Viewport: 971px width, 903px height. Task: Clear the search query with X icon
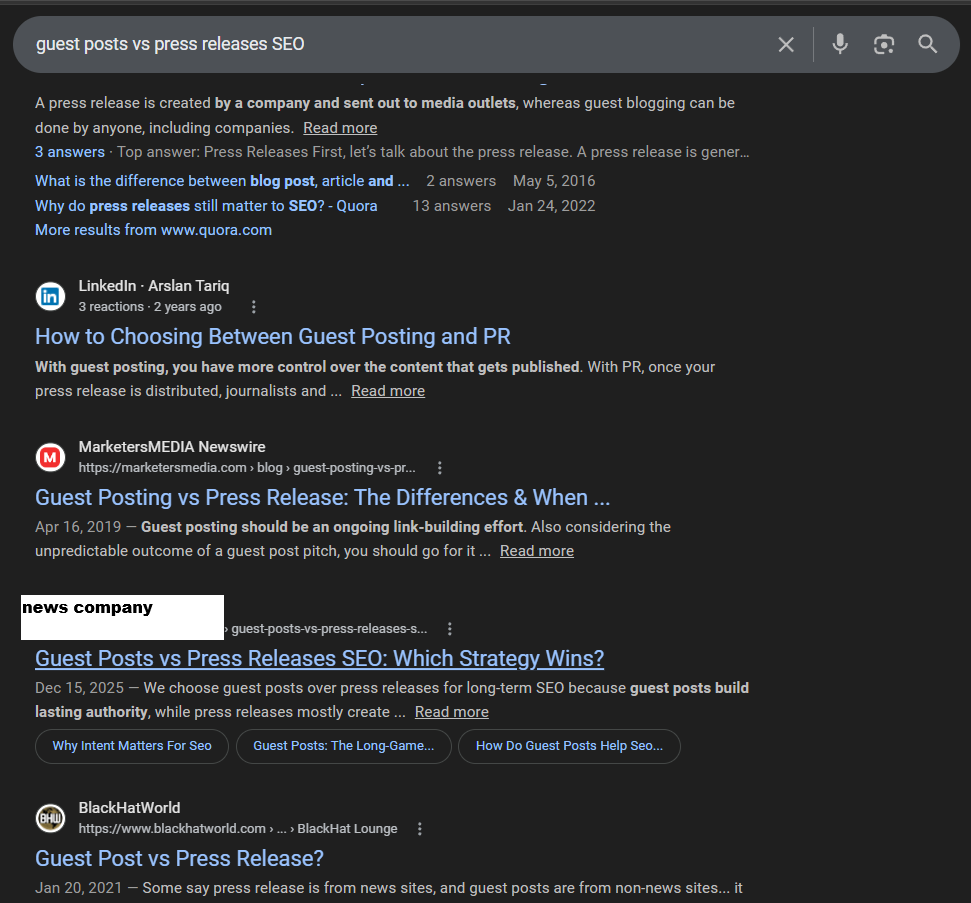point(786,44)
